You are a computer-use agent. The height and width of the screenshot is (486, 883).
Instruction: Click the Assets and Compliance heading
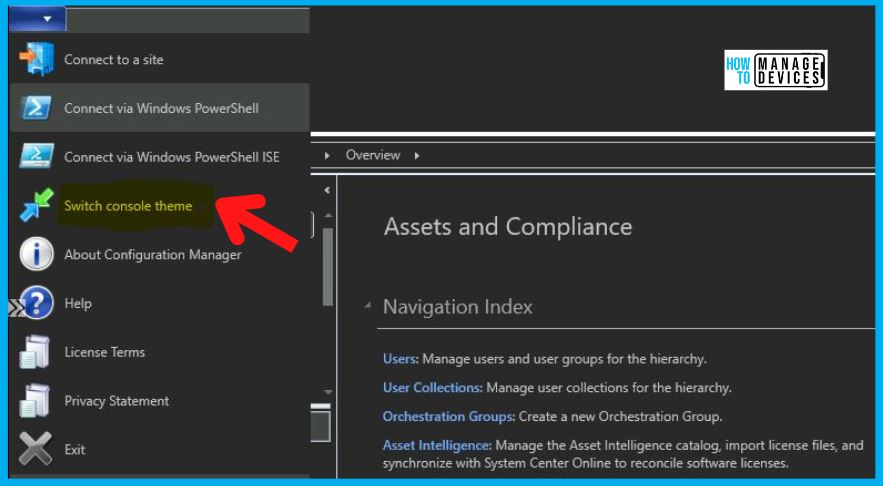coord(508,226)
